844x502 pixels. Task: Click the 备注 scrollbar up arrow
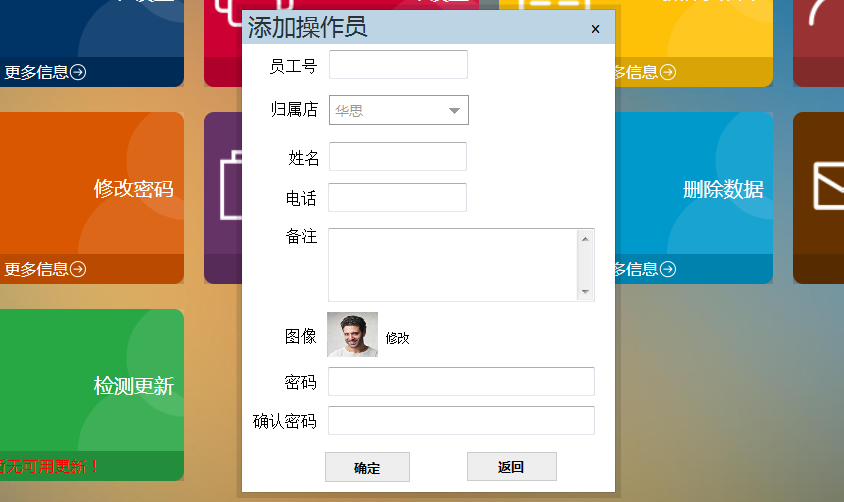coord(585,238)
